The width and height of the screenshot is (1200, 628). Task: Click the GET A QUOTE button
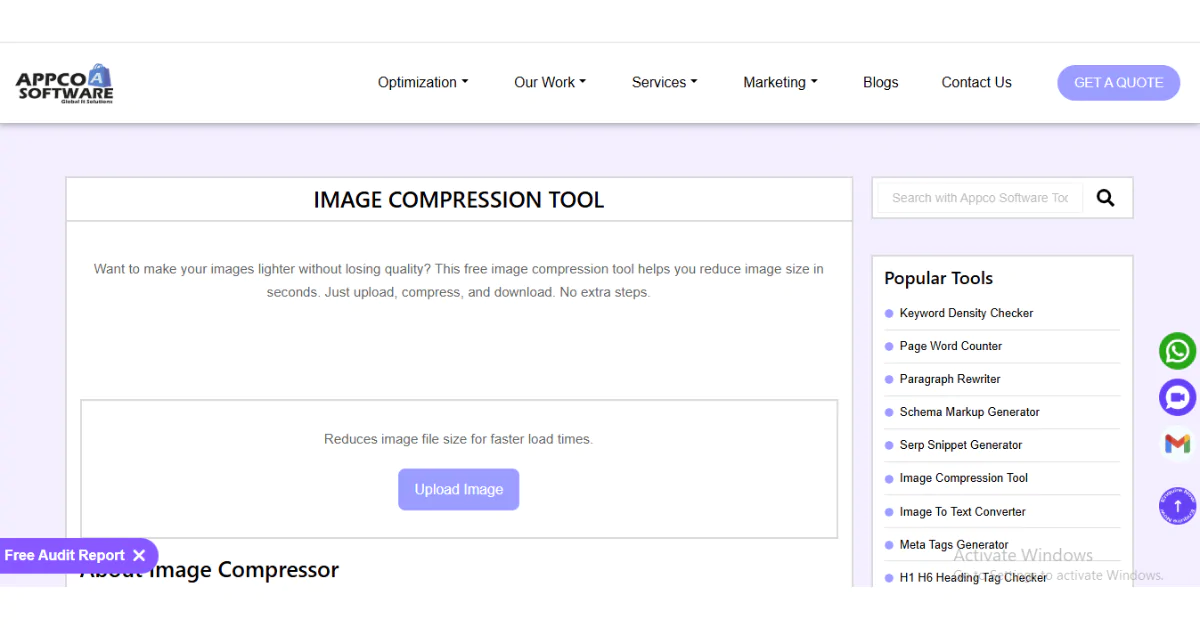pyautogui.click(x=1118, y=82)
